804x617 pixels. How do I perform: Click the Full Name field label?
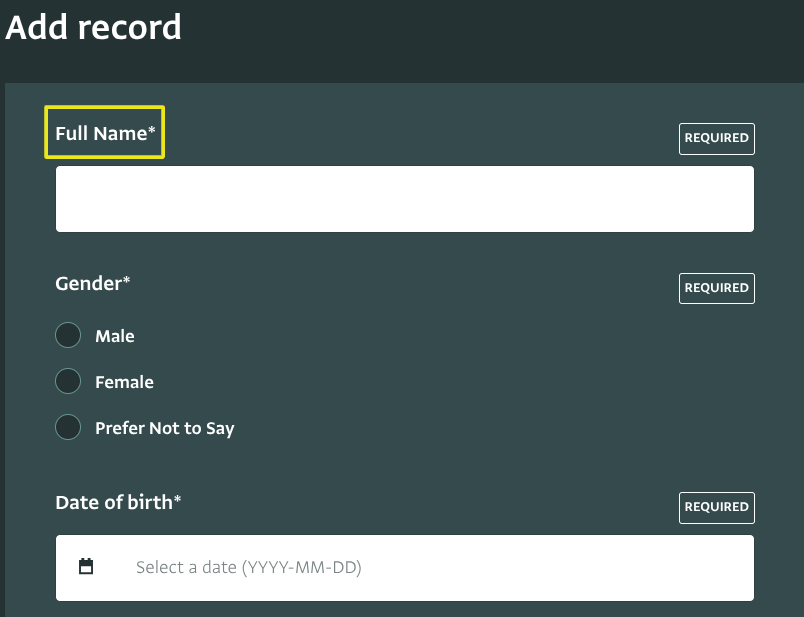[101, 133]
